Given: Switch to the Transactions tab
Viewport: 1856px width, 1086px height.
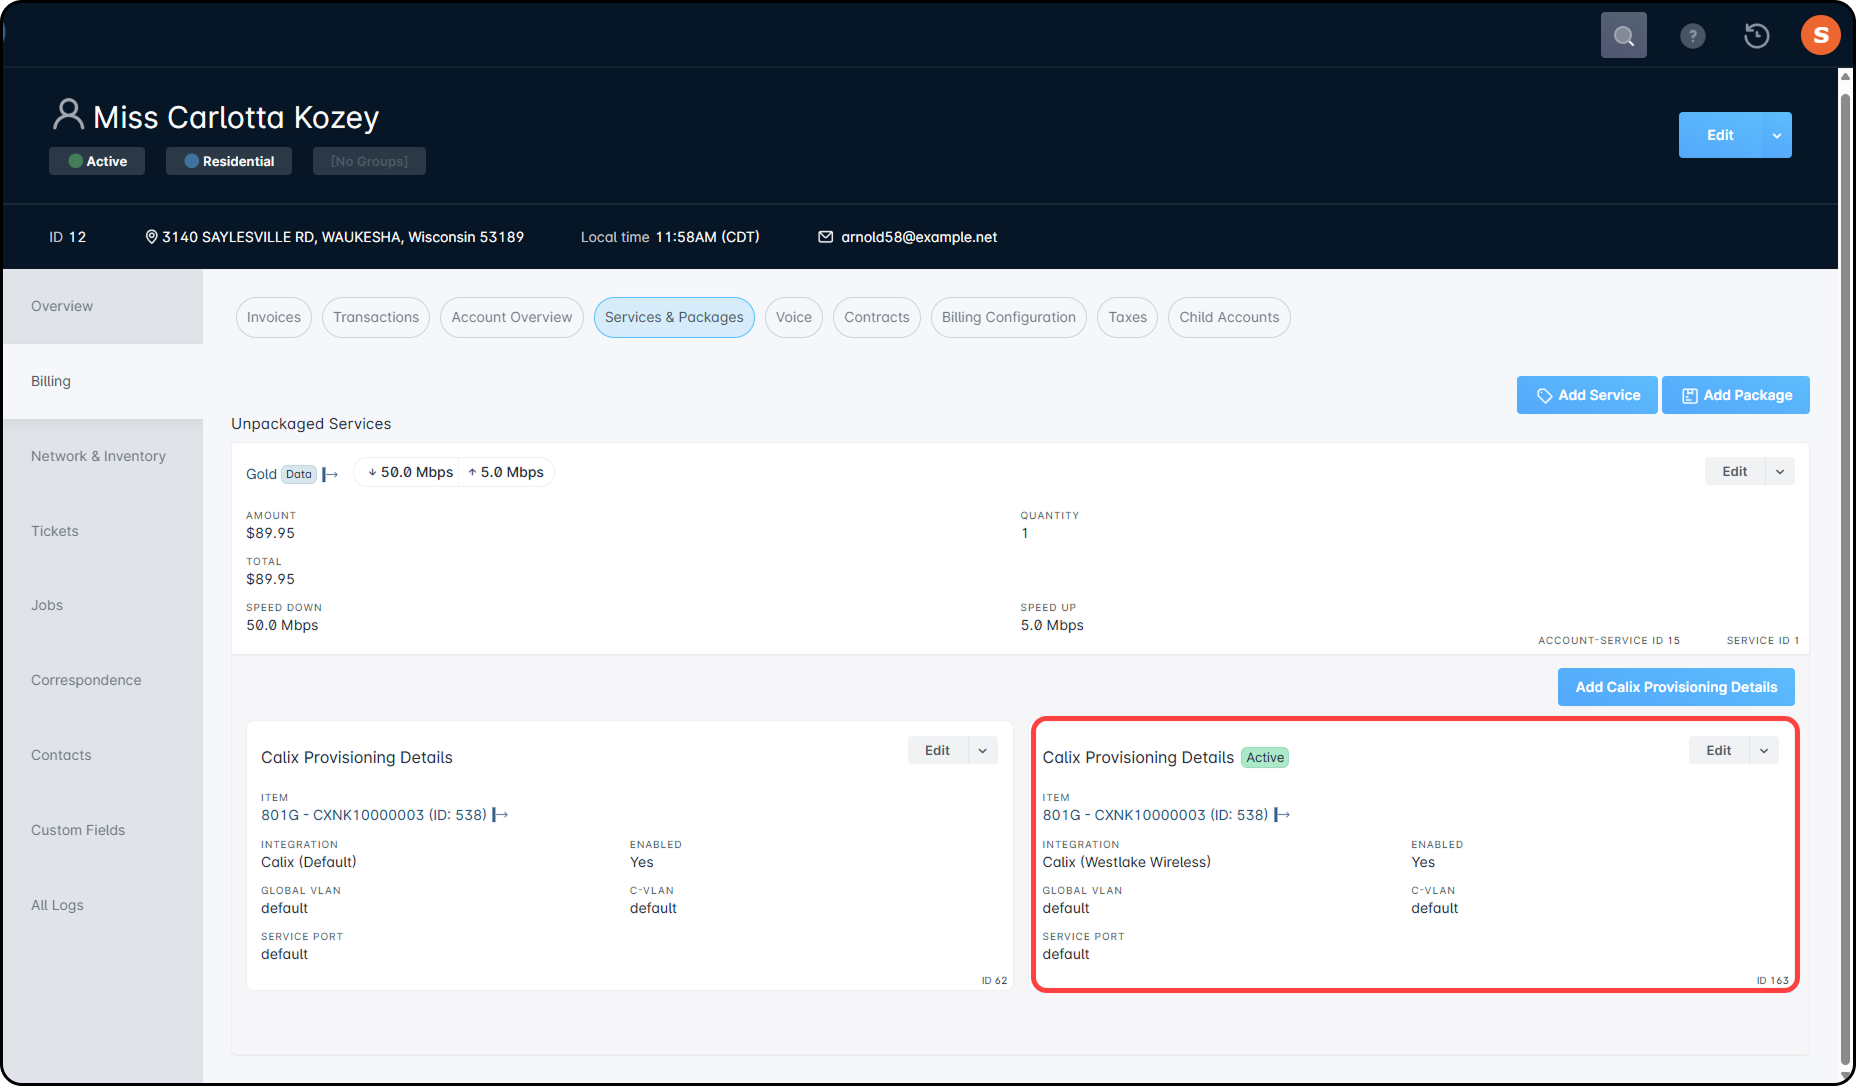Looking at the screenshot, I should coord(376,317).
